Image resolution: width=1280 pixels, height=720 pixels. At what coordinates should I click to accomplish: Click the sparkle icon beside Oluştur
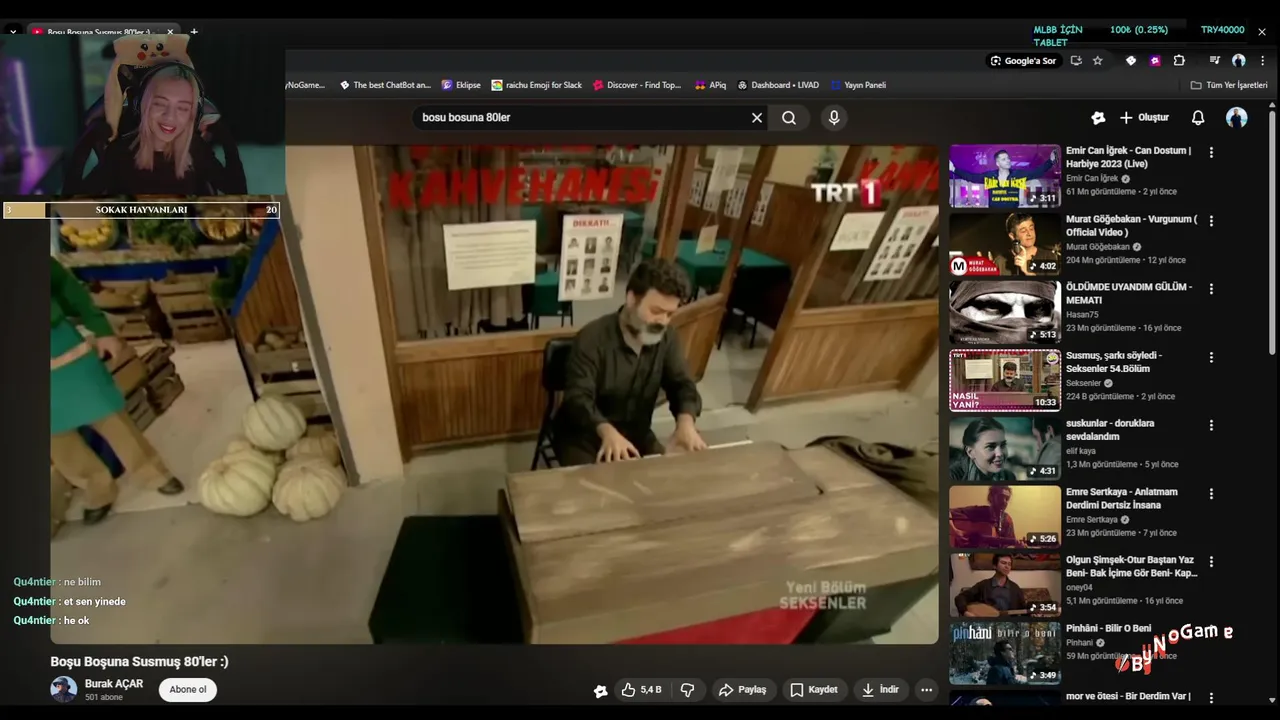click(1098, 118)
